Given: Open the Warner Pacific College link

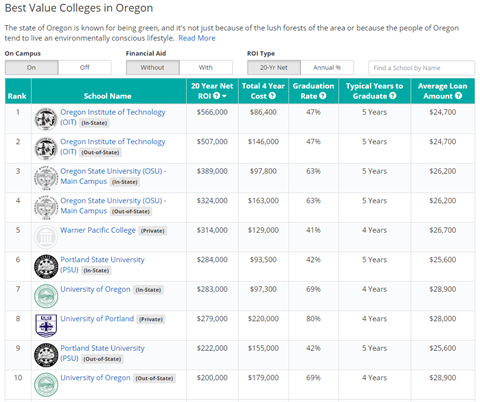Looking at the screenshot, I should point(98,230).
